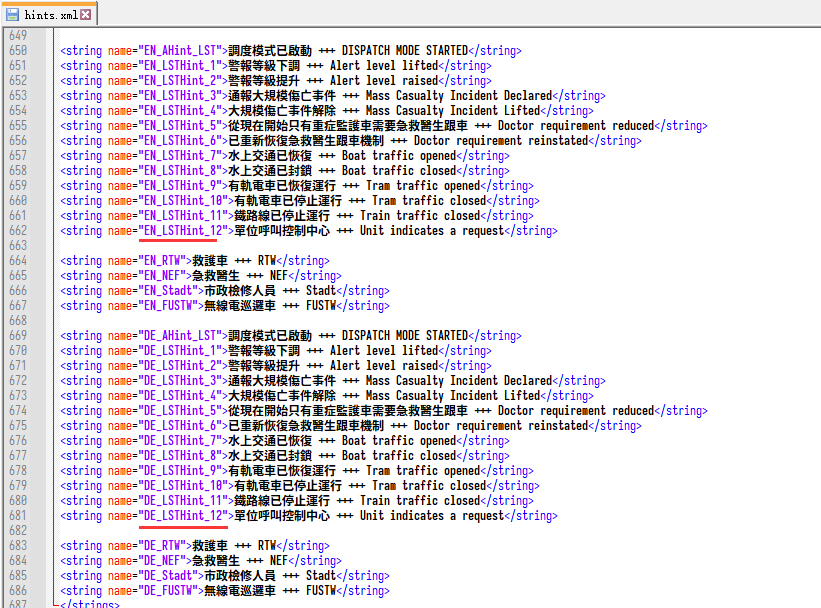Click the "DE_FUSTW" attribute value
Screen dimensions: 821x608
[x=168, y=591]
